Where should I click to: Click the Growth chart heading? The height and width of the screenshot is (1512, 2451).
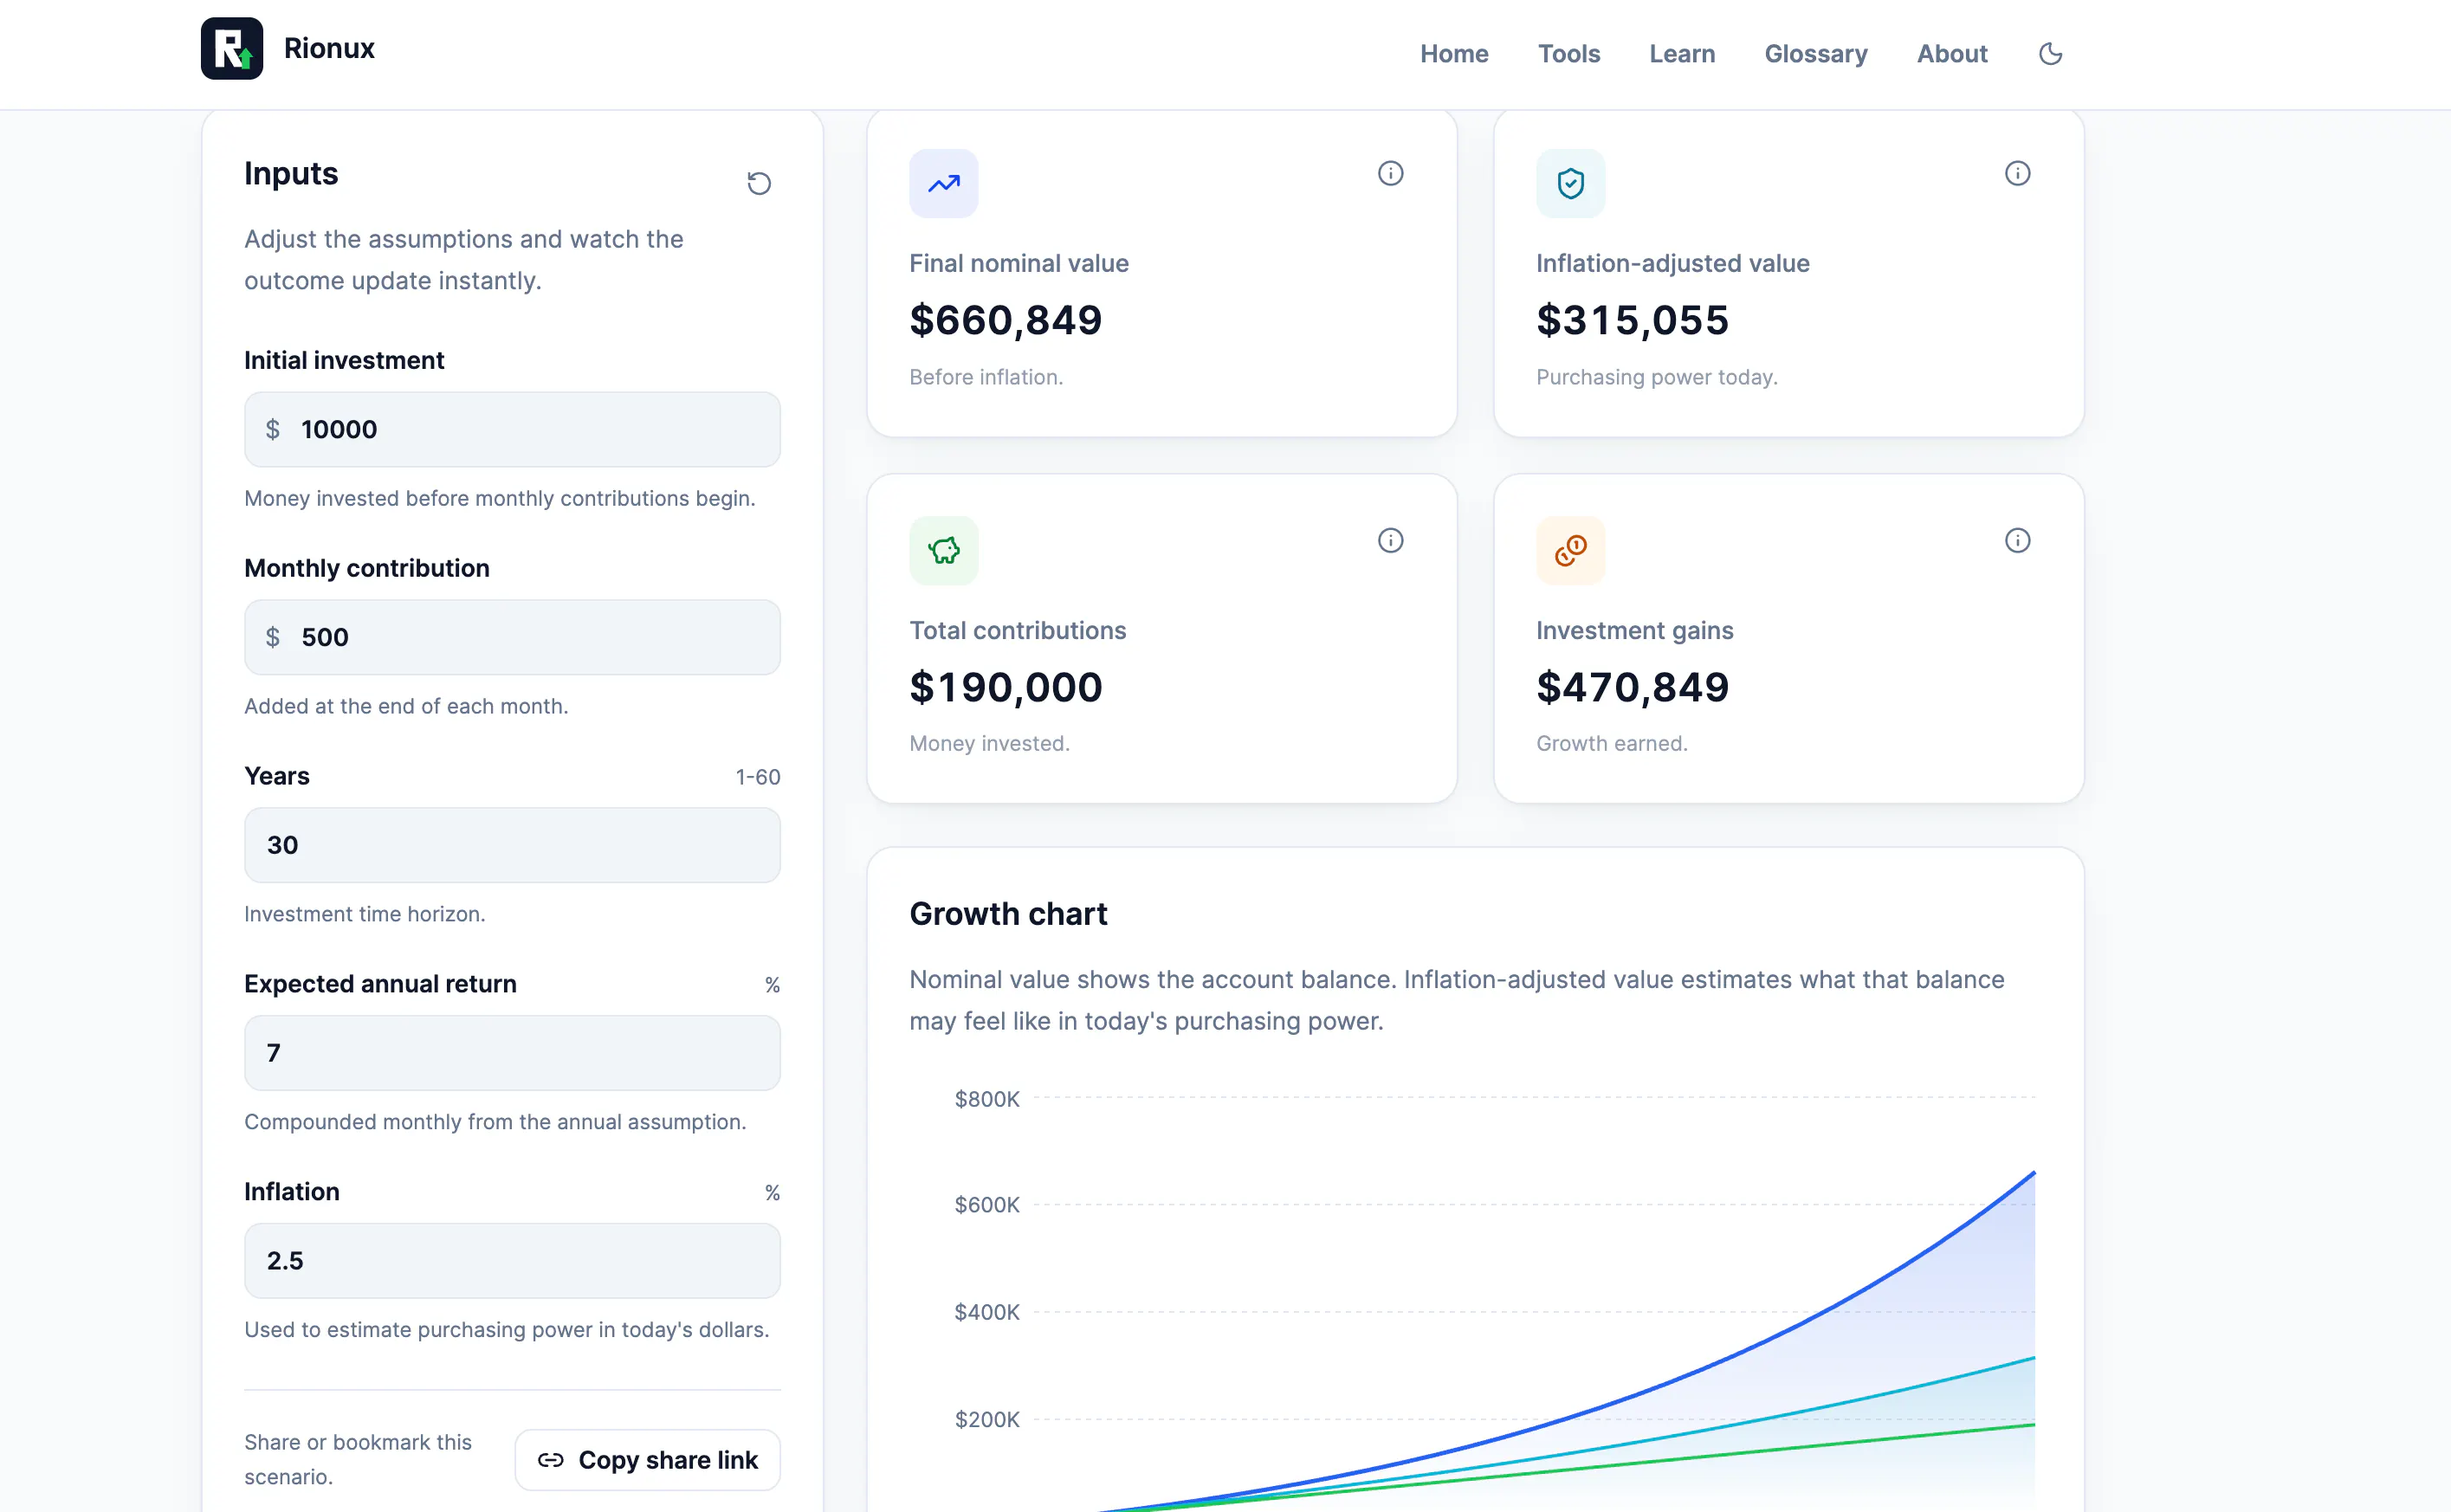coord(1008,913)
